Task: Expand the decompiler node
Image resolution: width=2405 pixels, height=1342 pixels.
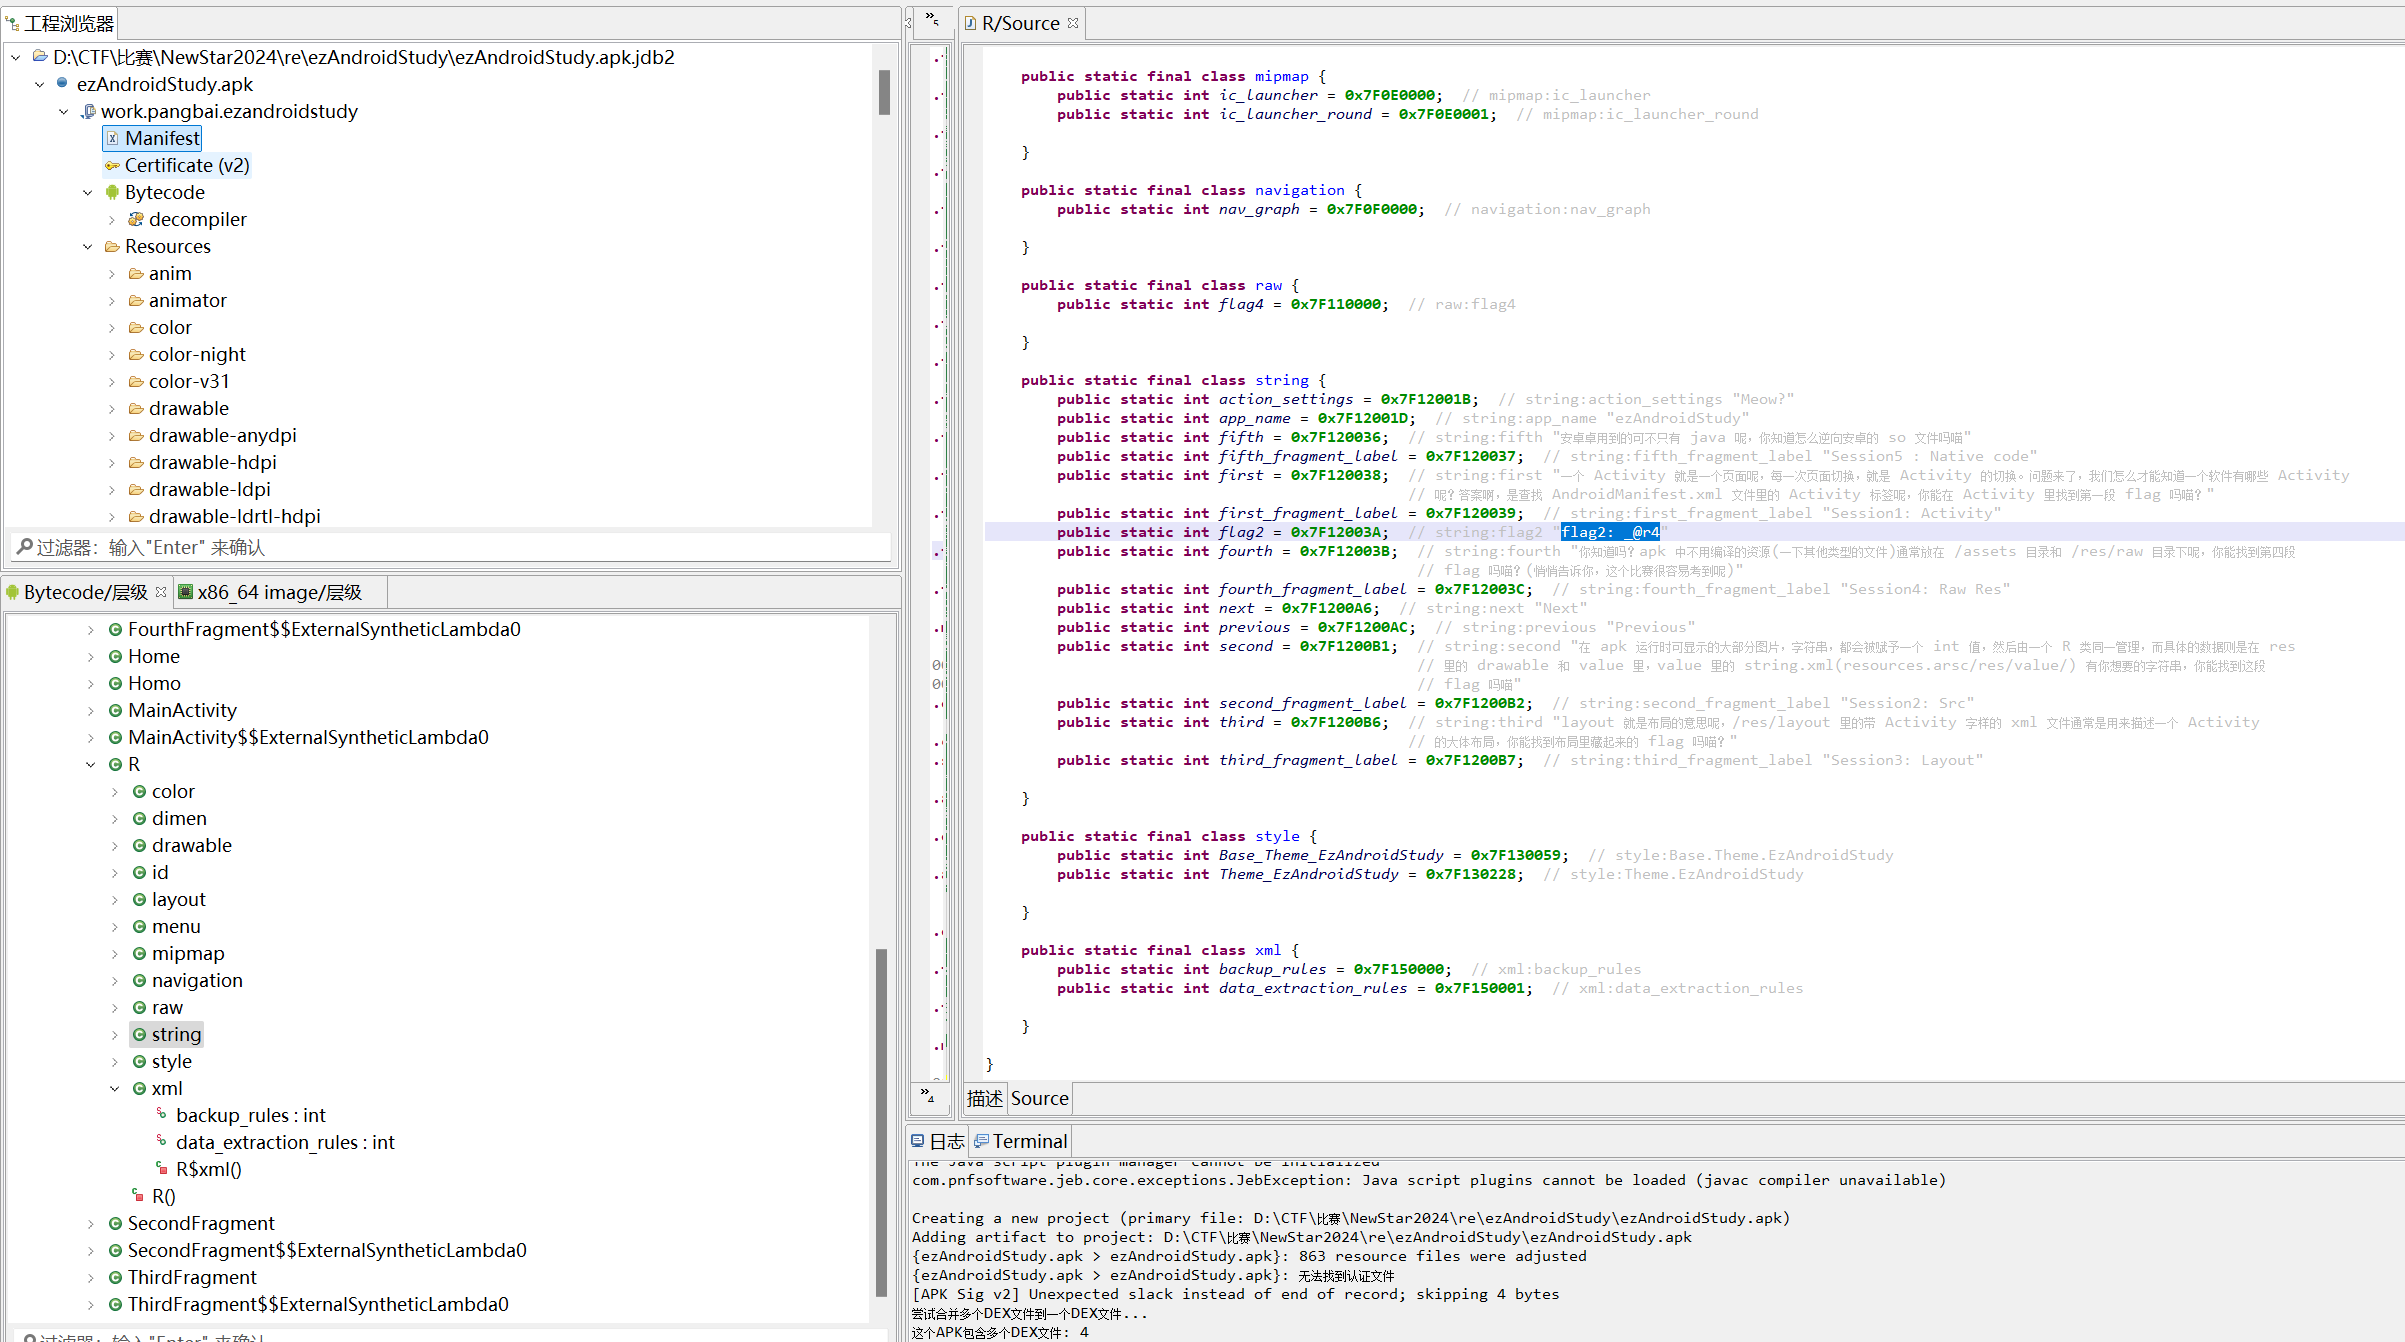Action: coord(112,220)
